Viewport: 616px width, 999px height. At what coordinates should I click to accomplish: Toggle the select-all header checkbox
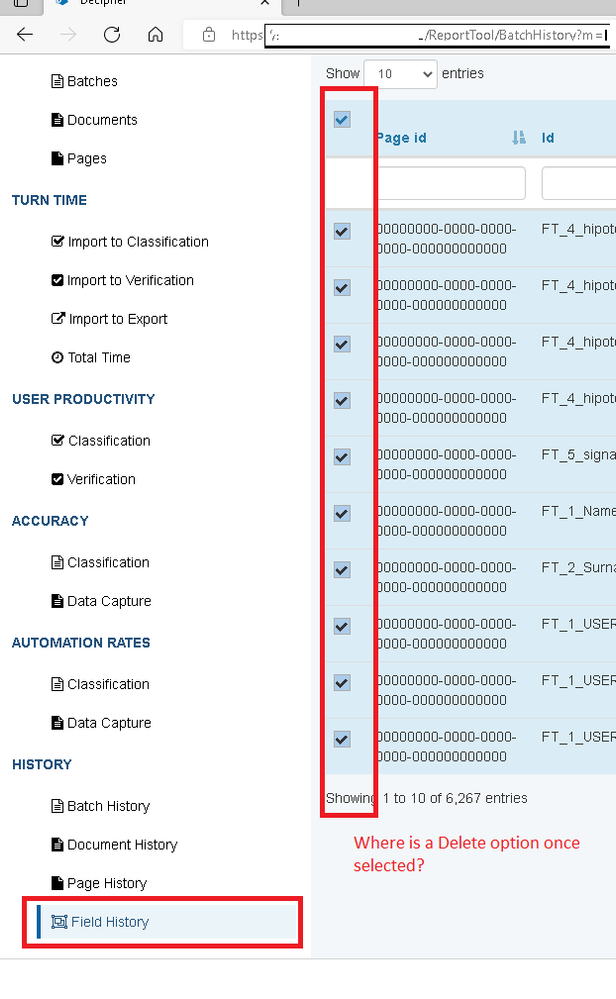point(342,120)
